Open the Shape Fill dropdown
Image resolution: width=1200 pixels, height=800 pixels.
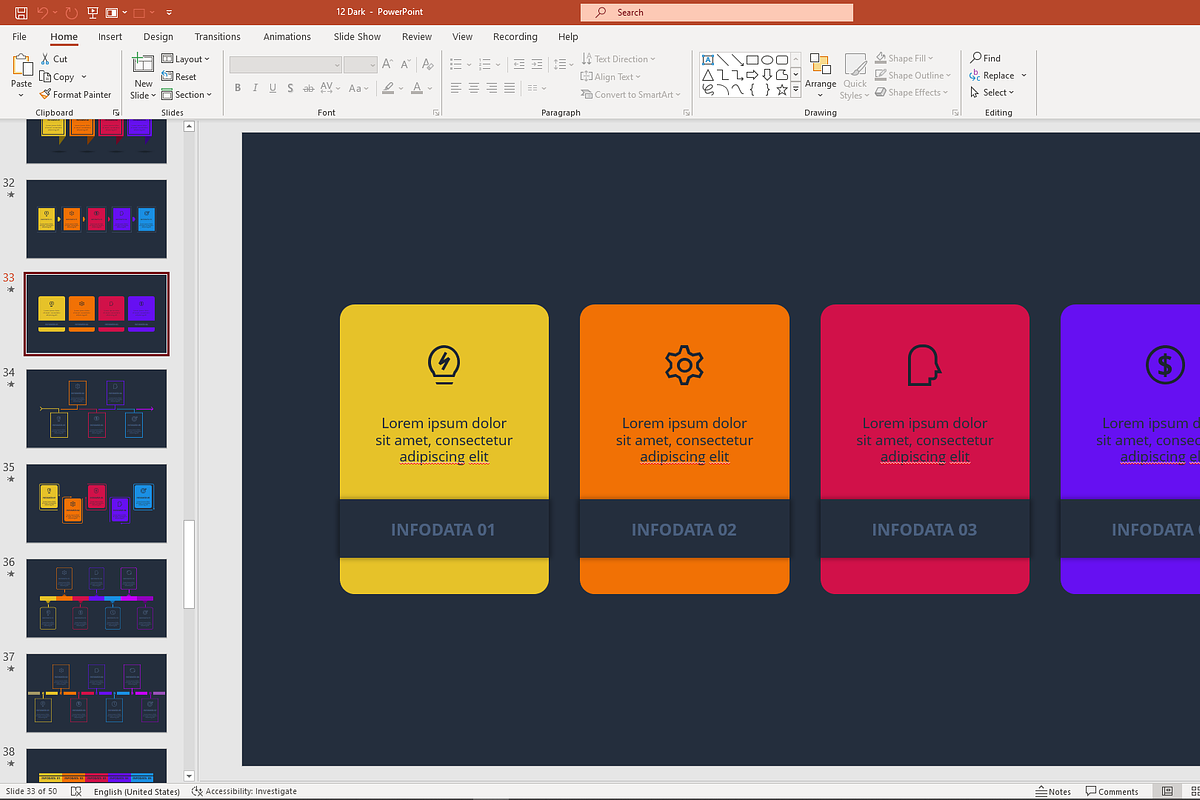(903, 58)
